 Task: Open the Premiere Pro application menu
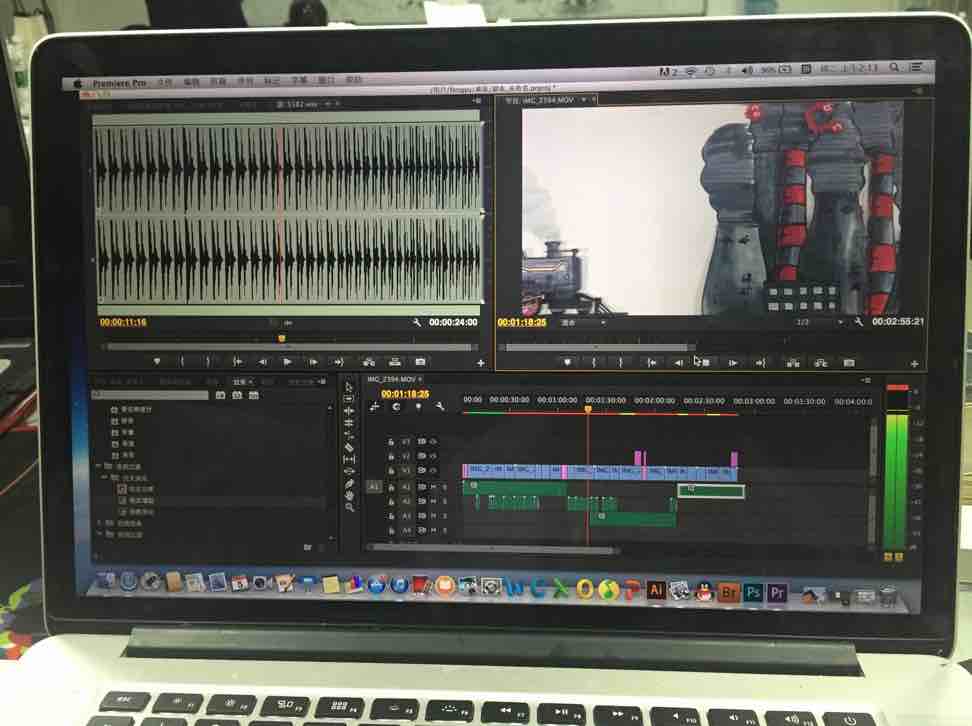(119, 83)
